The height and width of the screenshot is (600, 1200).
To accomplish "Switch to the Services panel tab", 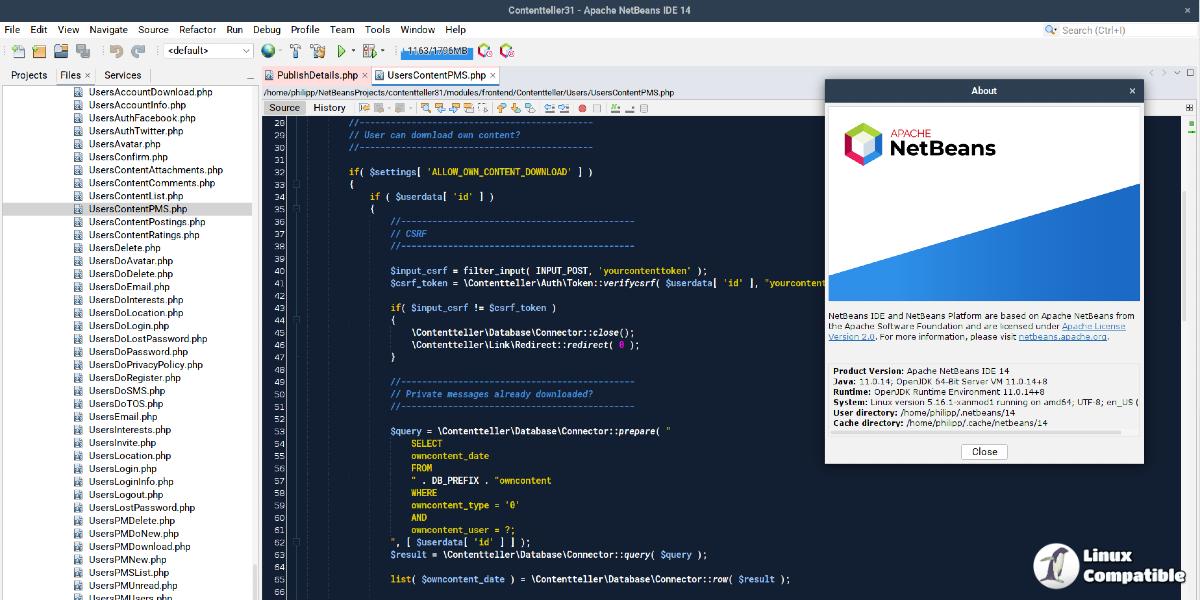I will point(123,75).
